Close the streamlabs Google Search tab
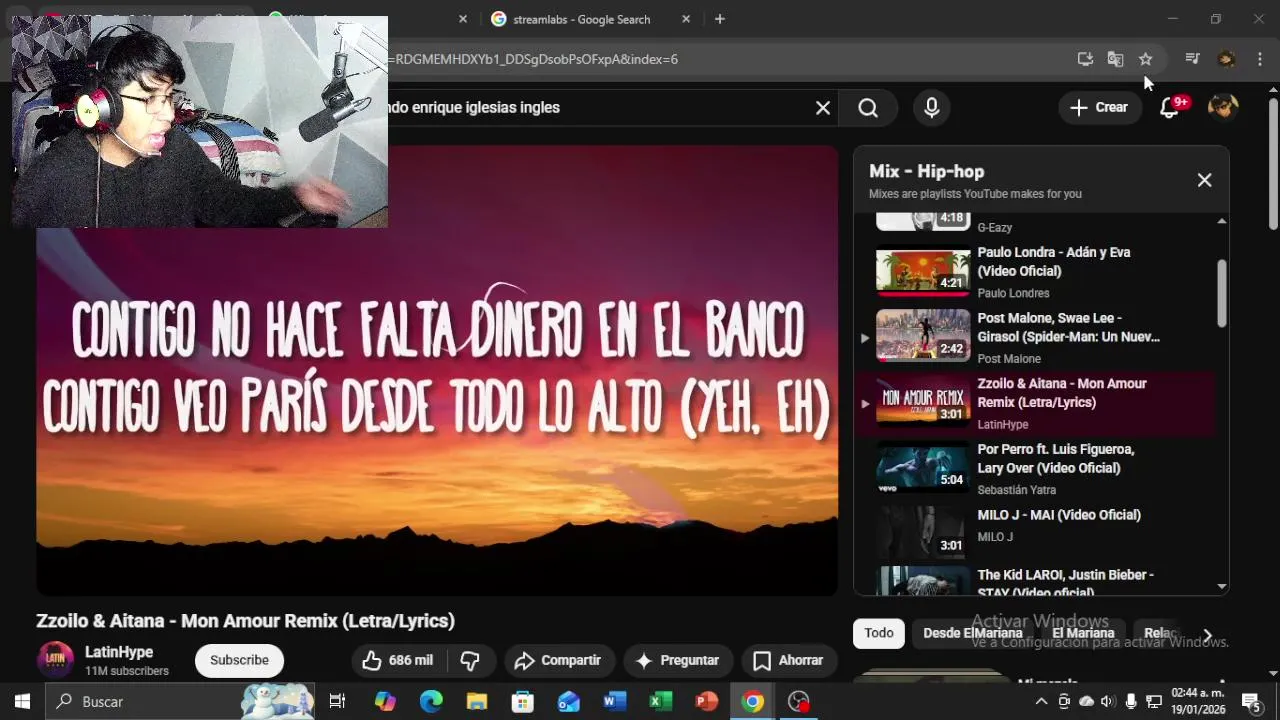The height and width of the screenshot is (720, 1280). (686, 19)
